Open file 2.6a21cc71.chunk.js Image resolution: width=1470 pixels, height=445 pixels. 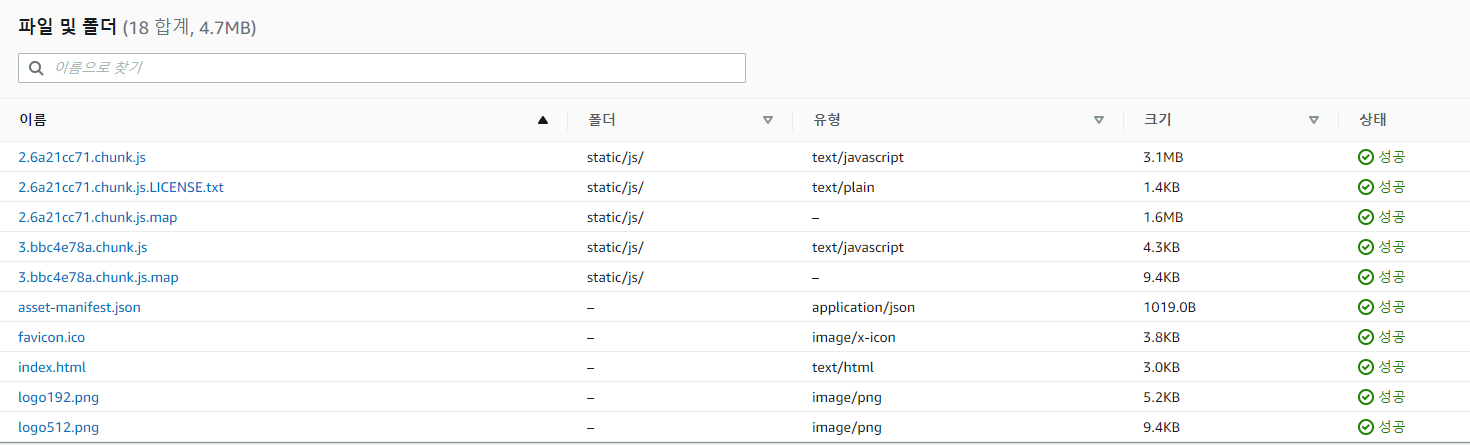82,157
